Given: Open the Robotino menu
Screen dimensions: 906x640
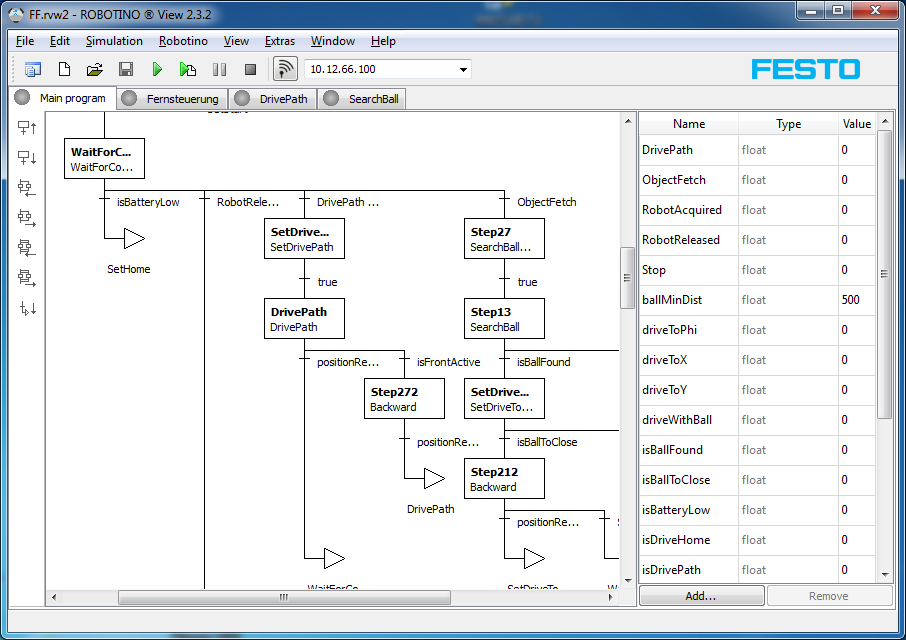Looking at the screenshot, I should pyautogui.click(x=183, y=41).
